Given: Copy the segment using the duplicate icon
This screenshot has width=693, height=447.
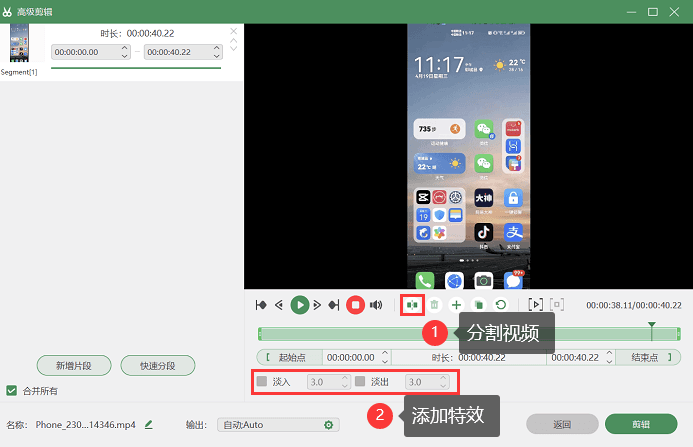Looking at the screenshot, I should click(x=479, y=305).
